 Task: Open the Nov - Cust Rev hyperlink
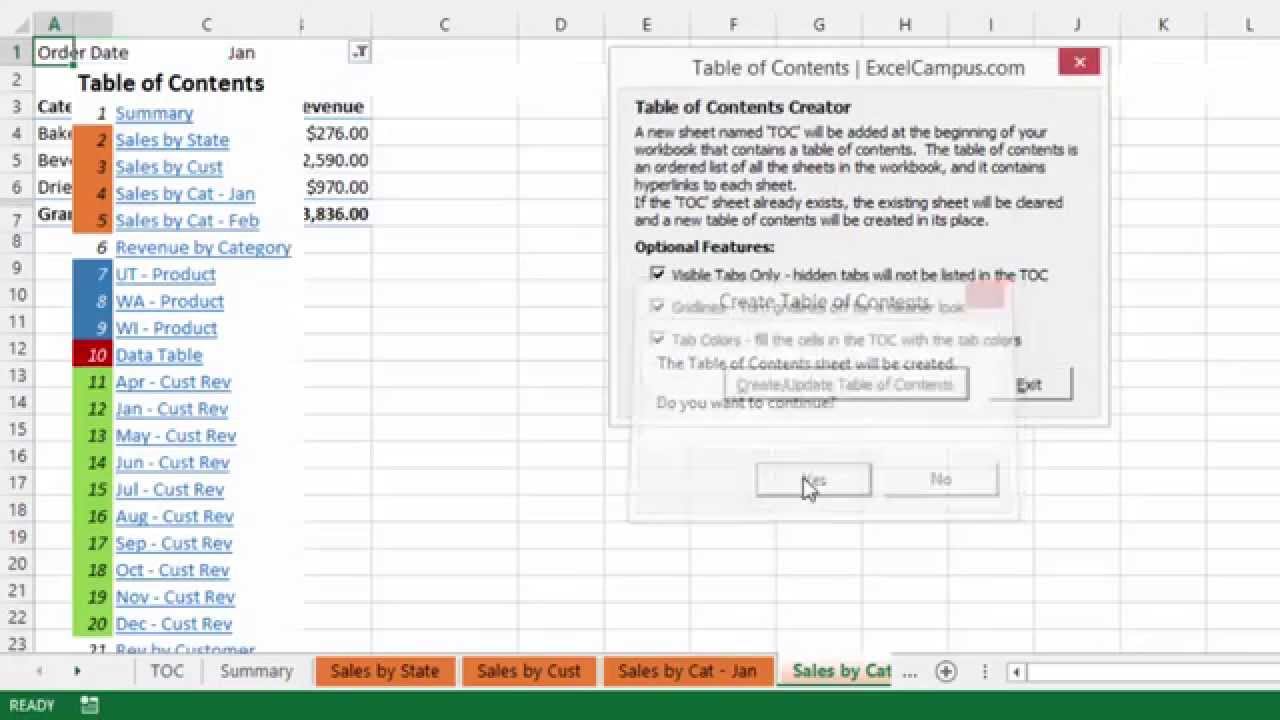point(175,597)
